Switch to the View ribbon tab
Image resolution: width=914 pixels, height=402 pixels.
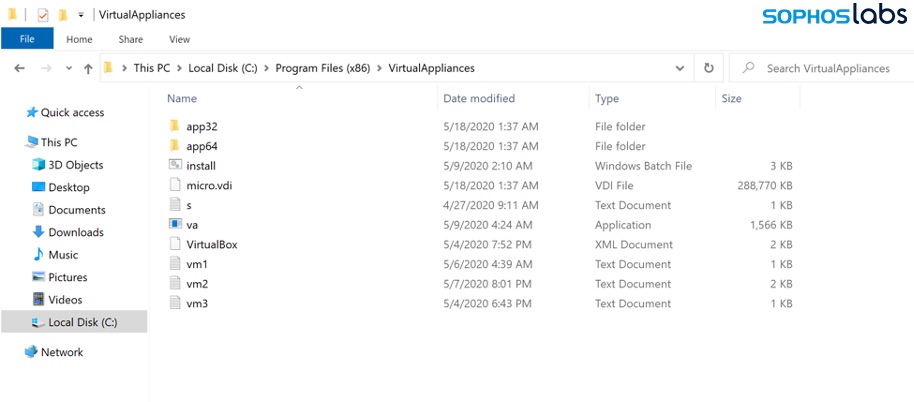179,39
